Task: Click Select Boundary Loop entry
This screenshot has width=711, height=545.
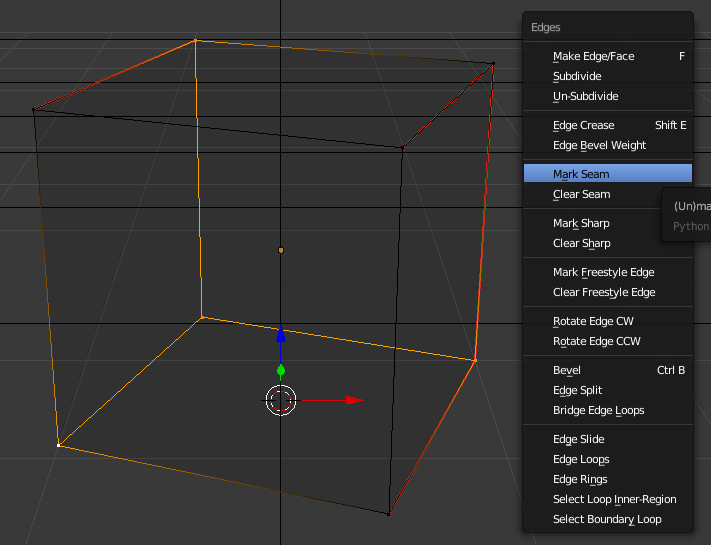Action: click(x=608, y=519)
